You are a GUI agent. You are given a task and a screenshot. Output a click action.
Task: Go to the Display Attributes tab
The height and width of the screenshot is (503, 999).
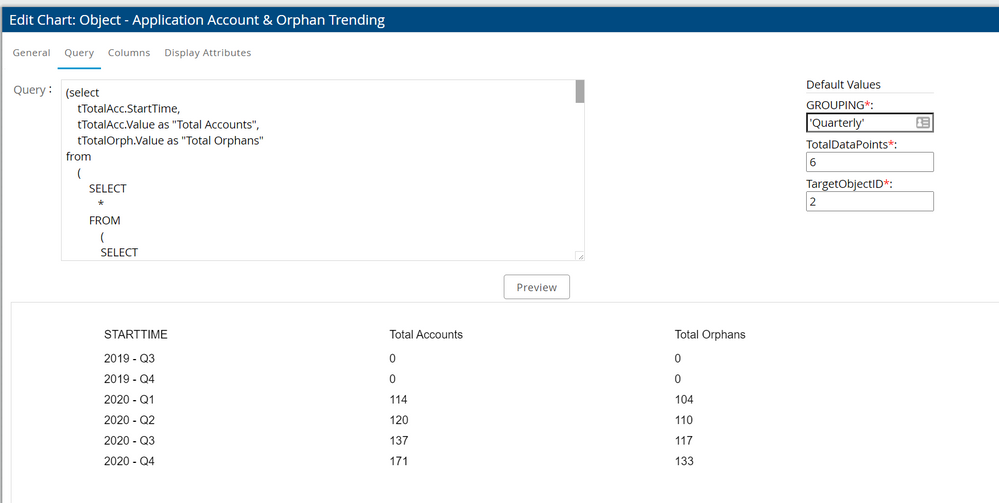point(207,53)
